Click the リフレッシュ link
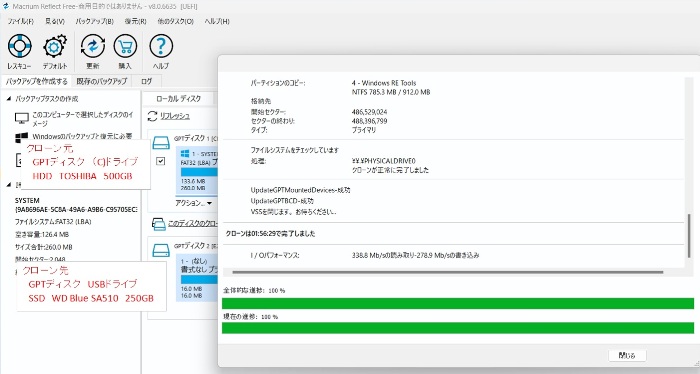Image resolution: width=700 pixels, height=374 pixels. click(175, 116)
